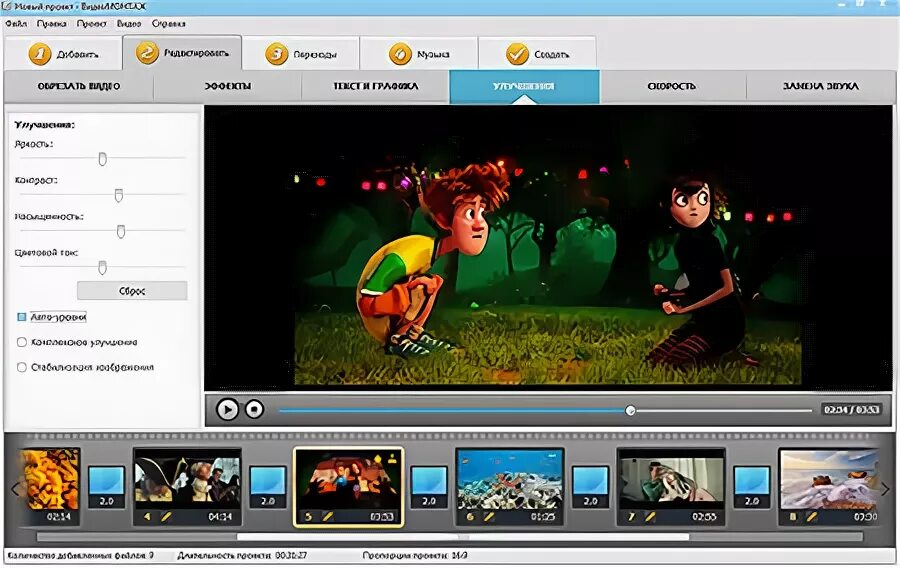The image size is (900, 568).
Task: Click the 02:55 duration on clip 7
Action: pos(704,517)
